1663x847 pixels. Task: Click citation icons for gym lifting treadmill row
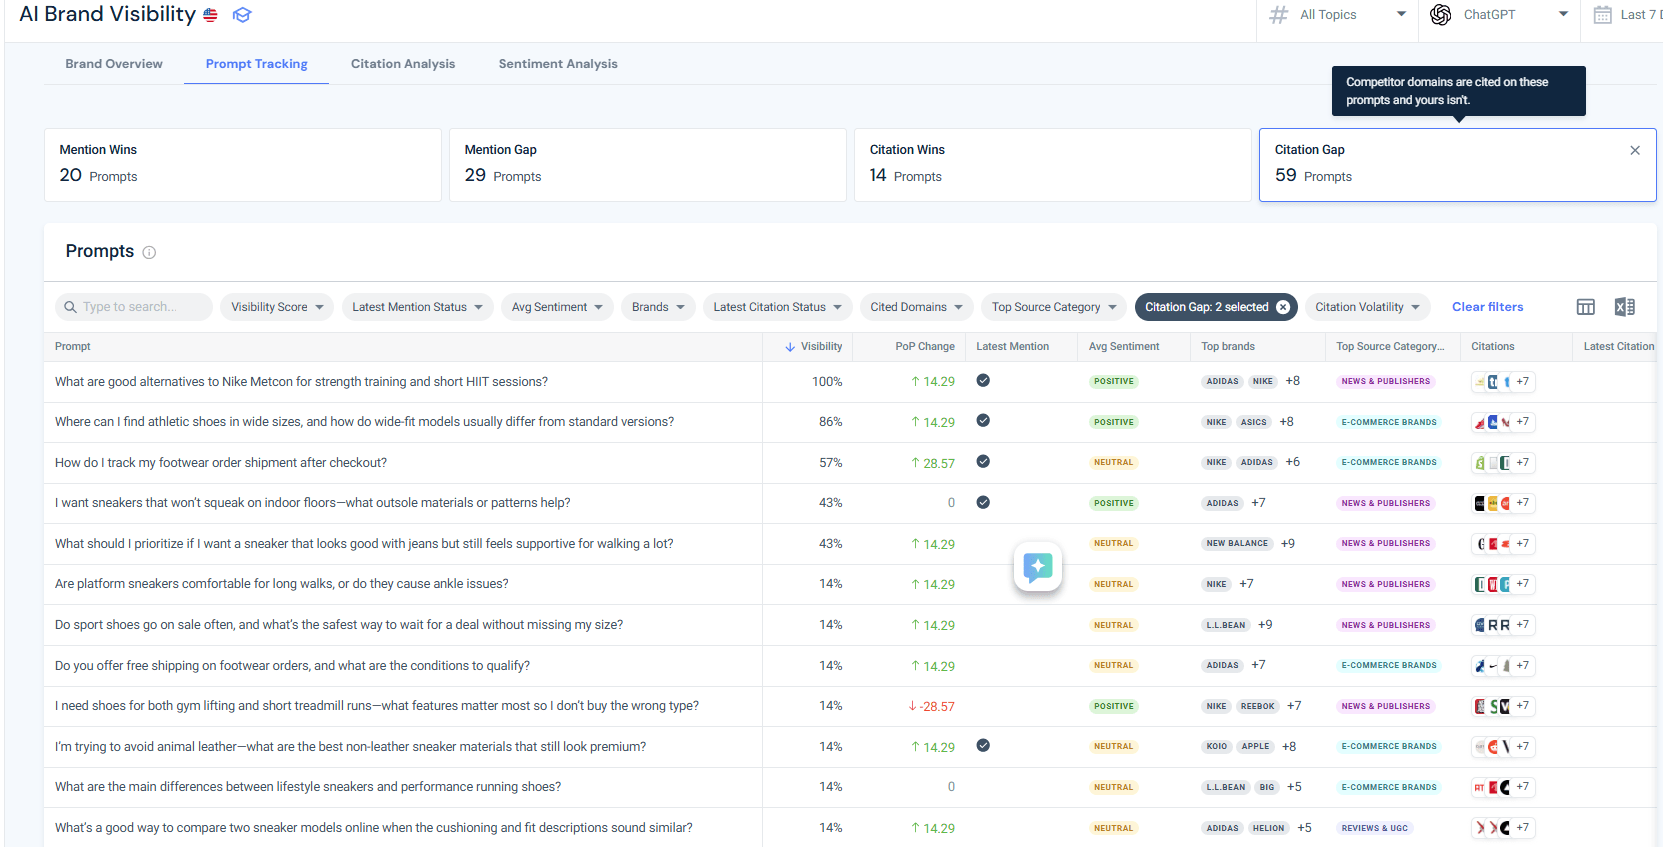tap(1503, 706)
